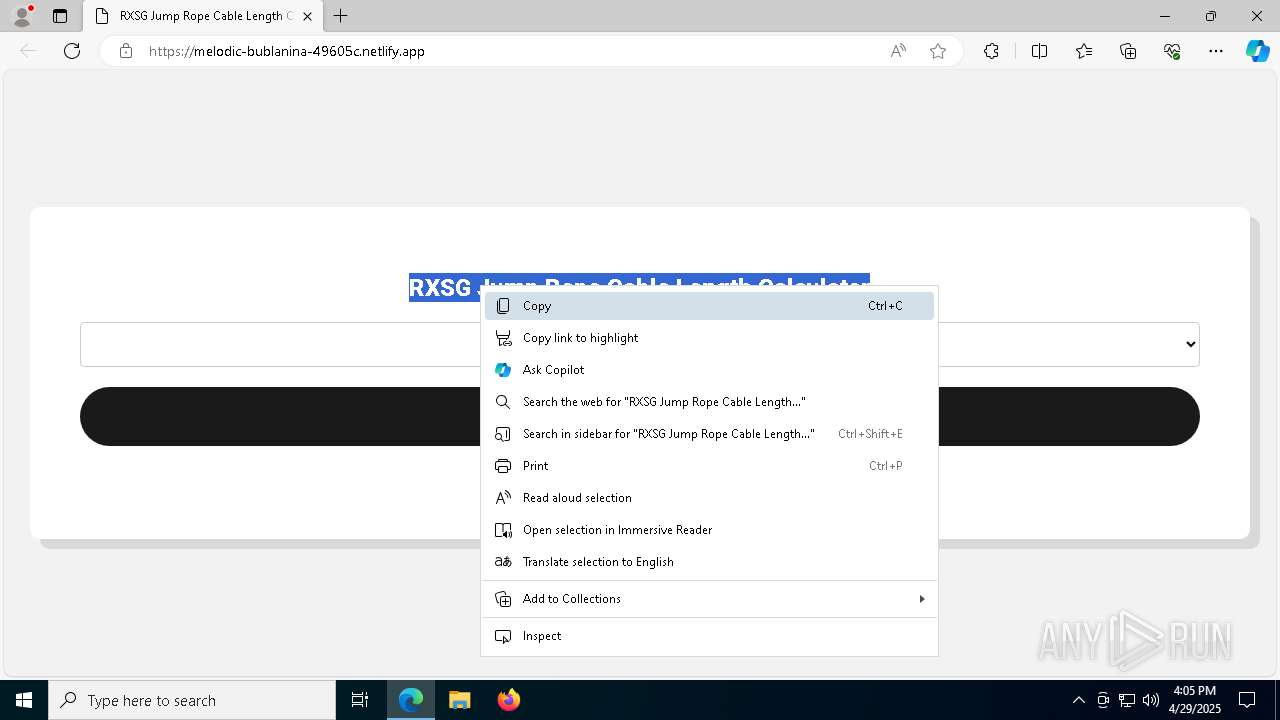Click the Collections icon in context menu
Viewport: 1280px width, 720px height.
503,599
